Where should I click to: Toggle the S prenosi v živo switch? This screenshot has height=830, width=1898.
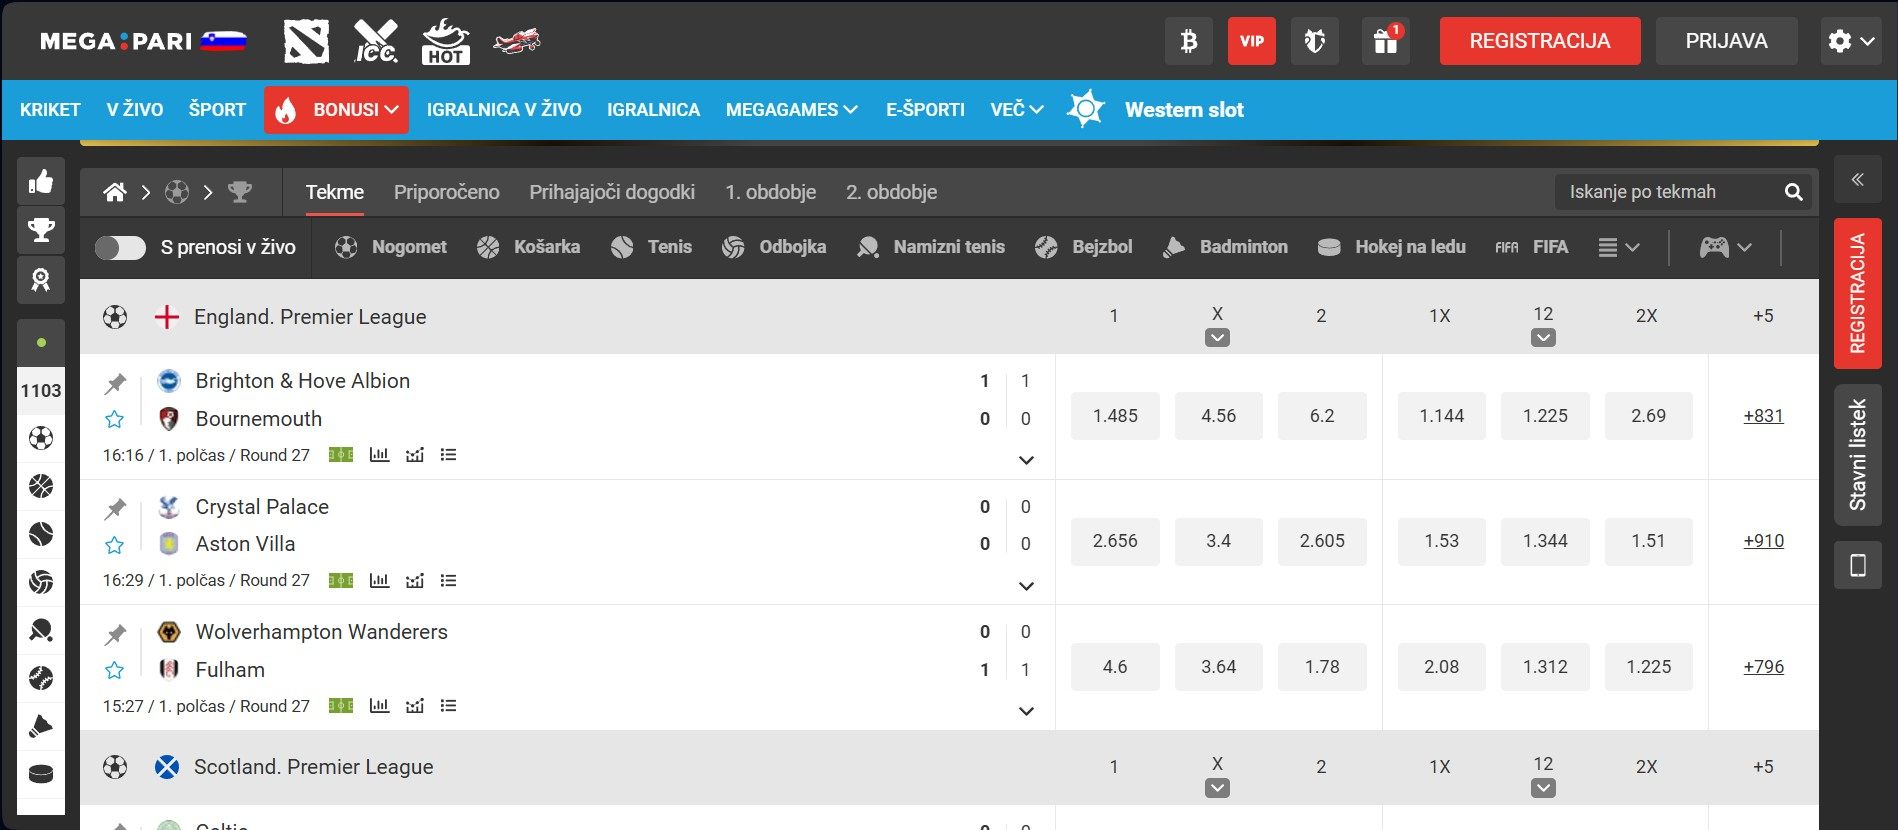[x=120, y=248]
